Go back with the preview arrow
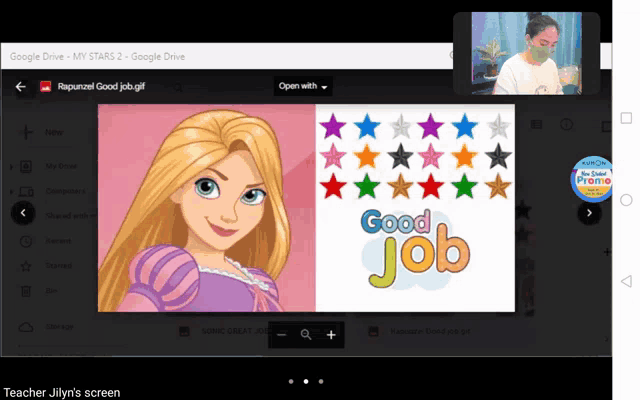The height and width of the screenshot is (400, 640). click(x=20, y=87)
